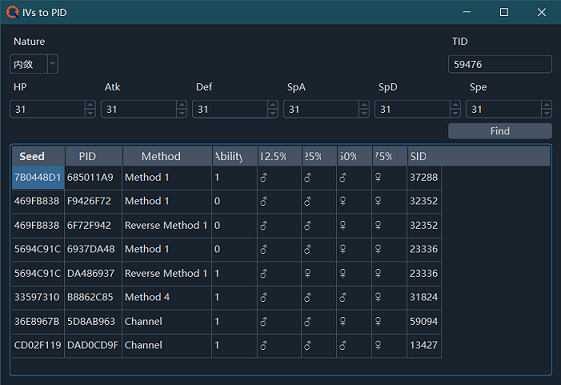Decrease SpD IV with down arrow
The width and height of the screenshot is (561, 385).
point(455,113)
